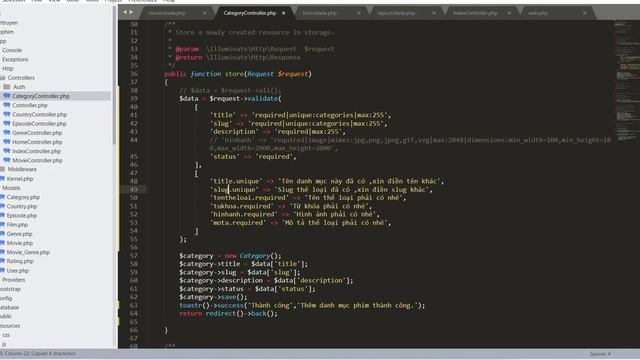Click the 'hinhanh.required' key in code

tap(243, 214)
